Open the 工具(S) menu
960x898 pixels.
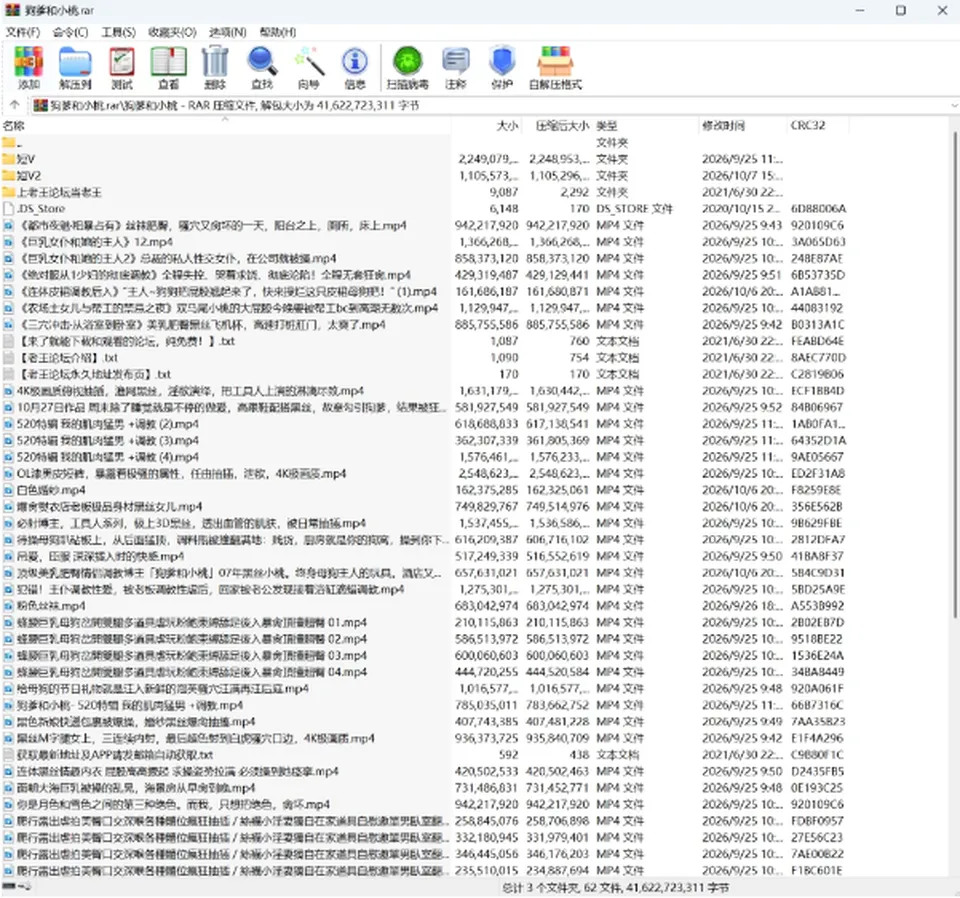pyautogui.click(x=119, y=32)
